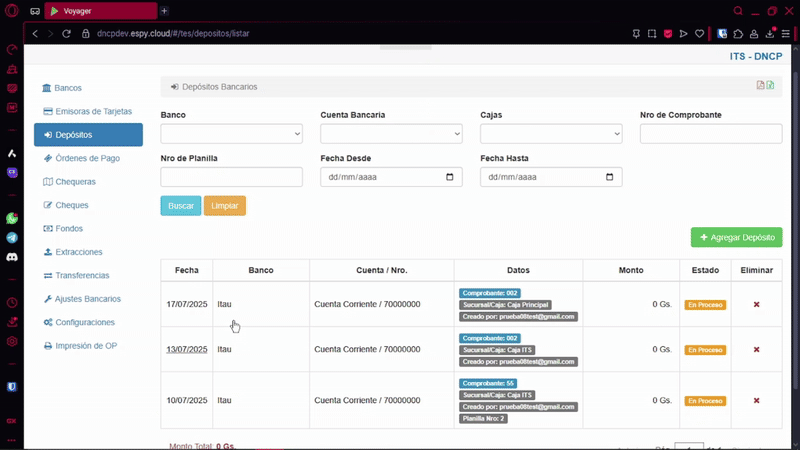This screenshot has width=800, height=450.
Task: Open Telegram from the browser sidebar
Action: pos(12,238)
